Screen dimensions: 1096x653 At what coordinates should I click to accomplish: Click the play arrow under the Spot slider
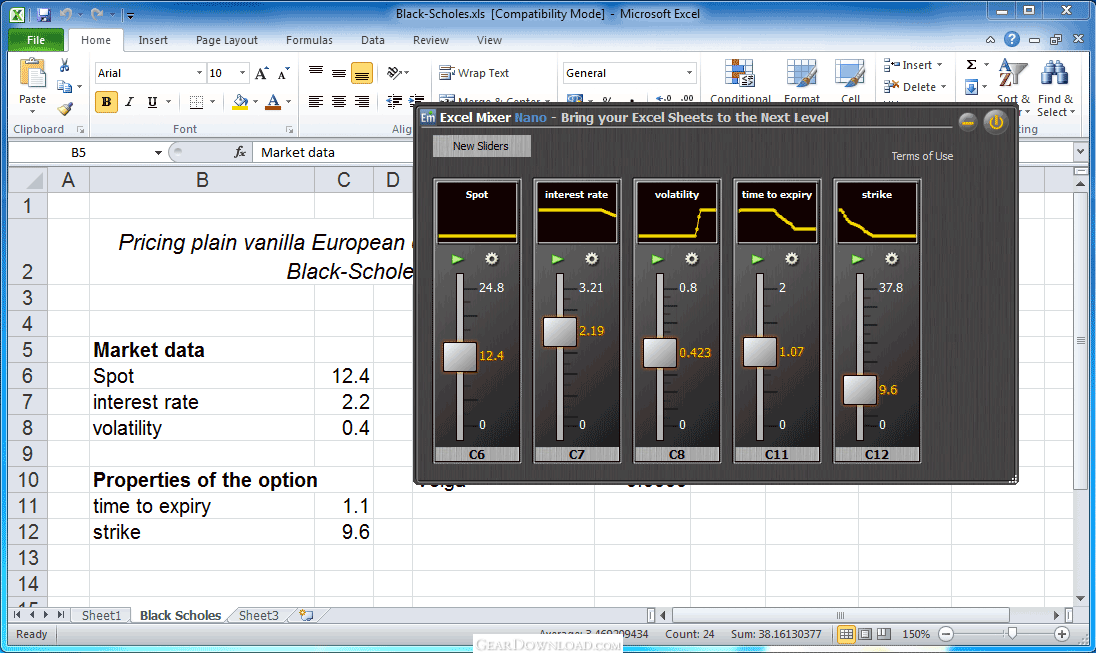458,259
